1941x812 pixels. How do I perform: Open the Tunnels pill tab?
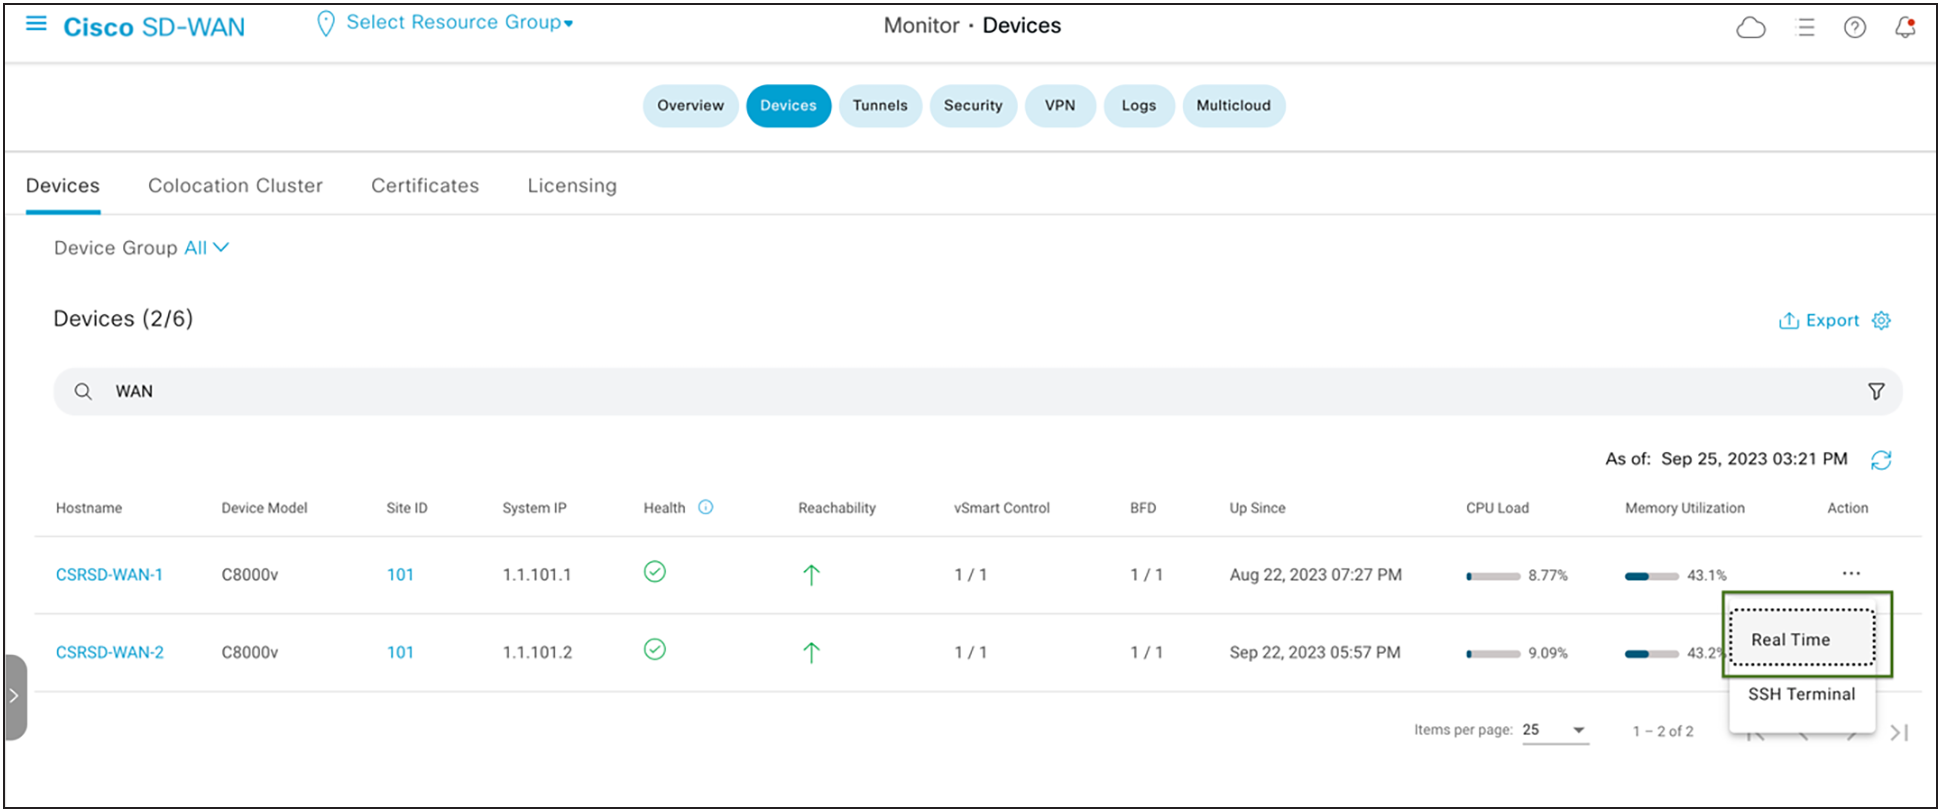pos(880,106)
